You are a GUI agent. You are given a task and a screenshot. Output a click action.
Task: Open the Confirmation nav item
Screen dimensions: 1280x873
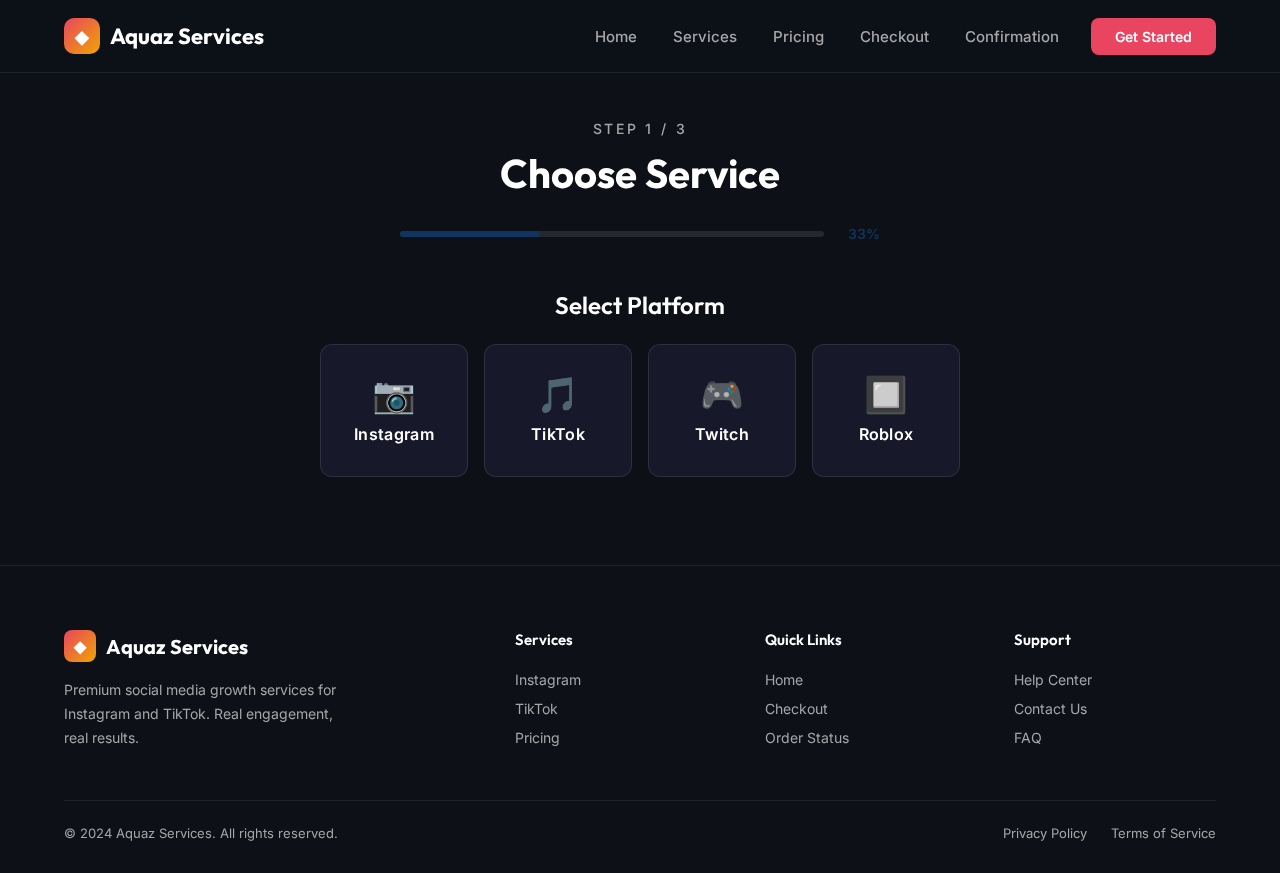click(1012, 36)
